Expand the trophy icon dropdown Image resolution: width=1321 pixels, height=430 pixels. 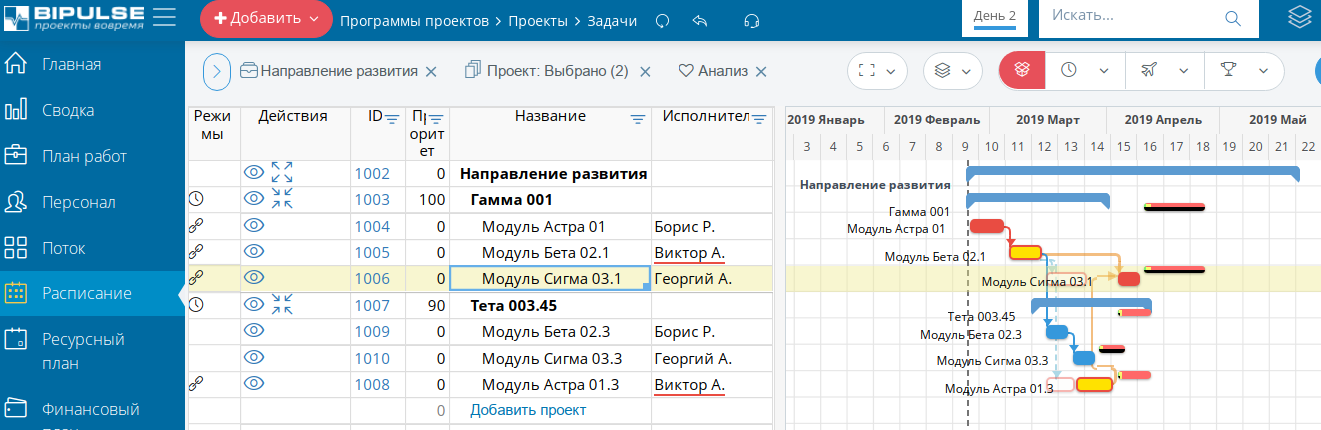pos(1238,70)
